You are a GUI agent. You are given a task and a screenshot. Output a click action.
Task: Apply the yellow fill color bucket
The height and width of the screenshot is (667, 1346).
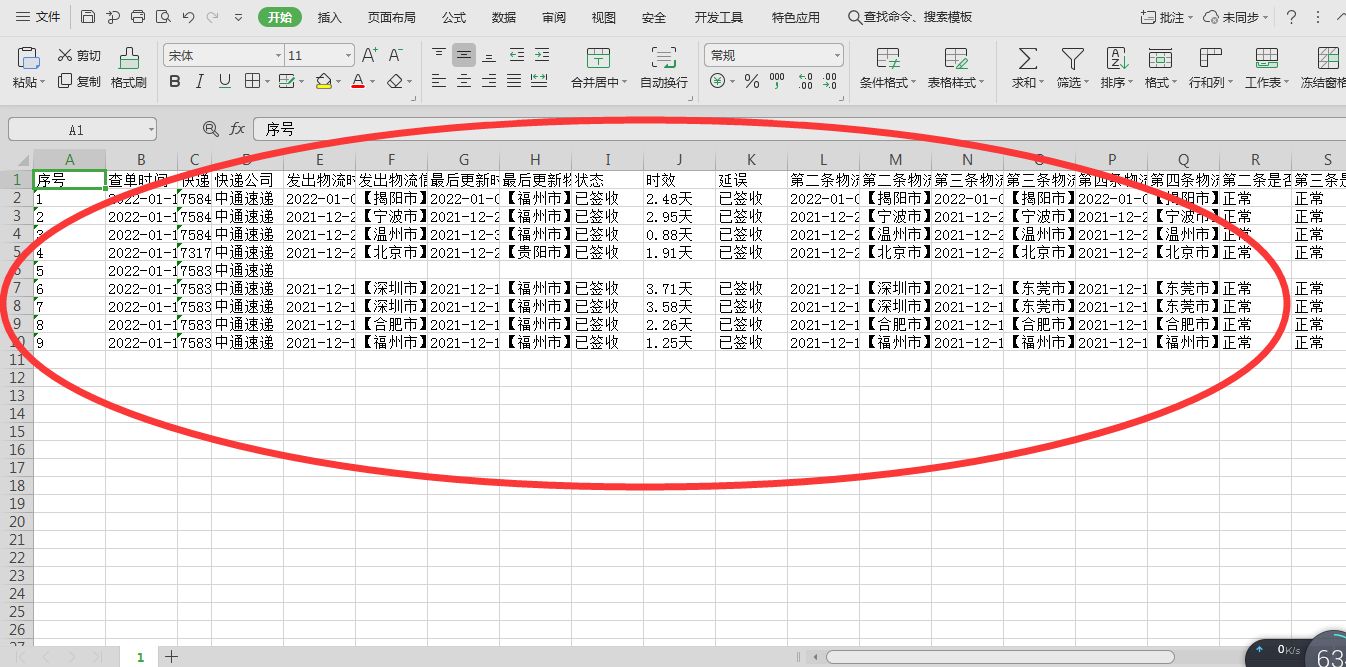coord(323,82)
